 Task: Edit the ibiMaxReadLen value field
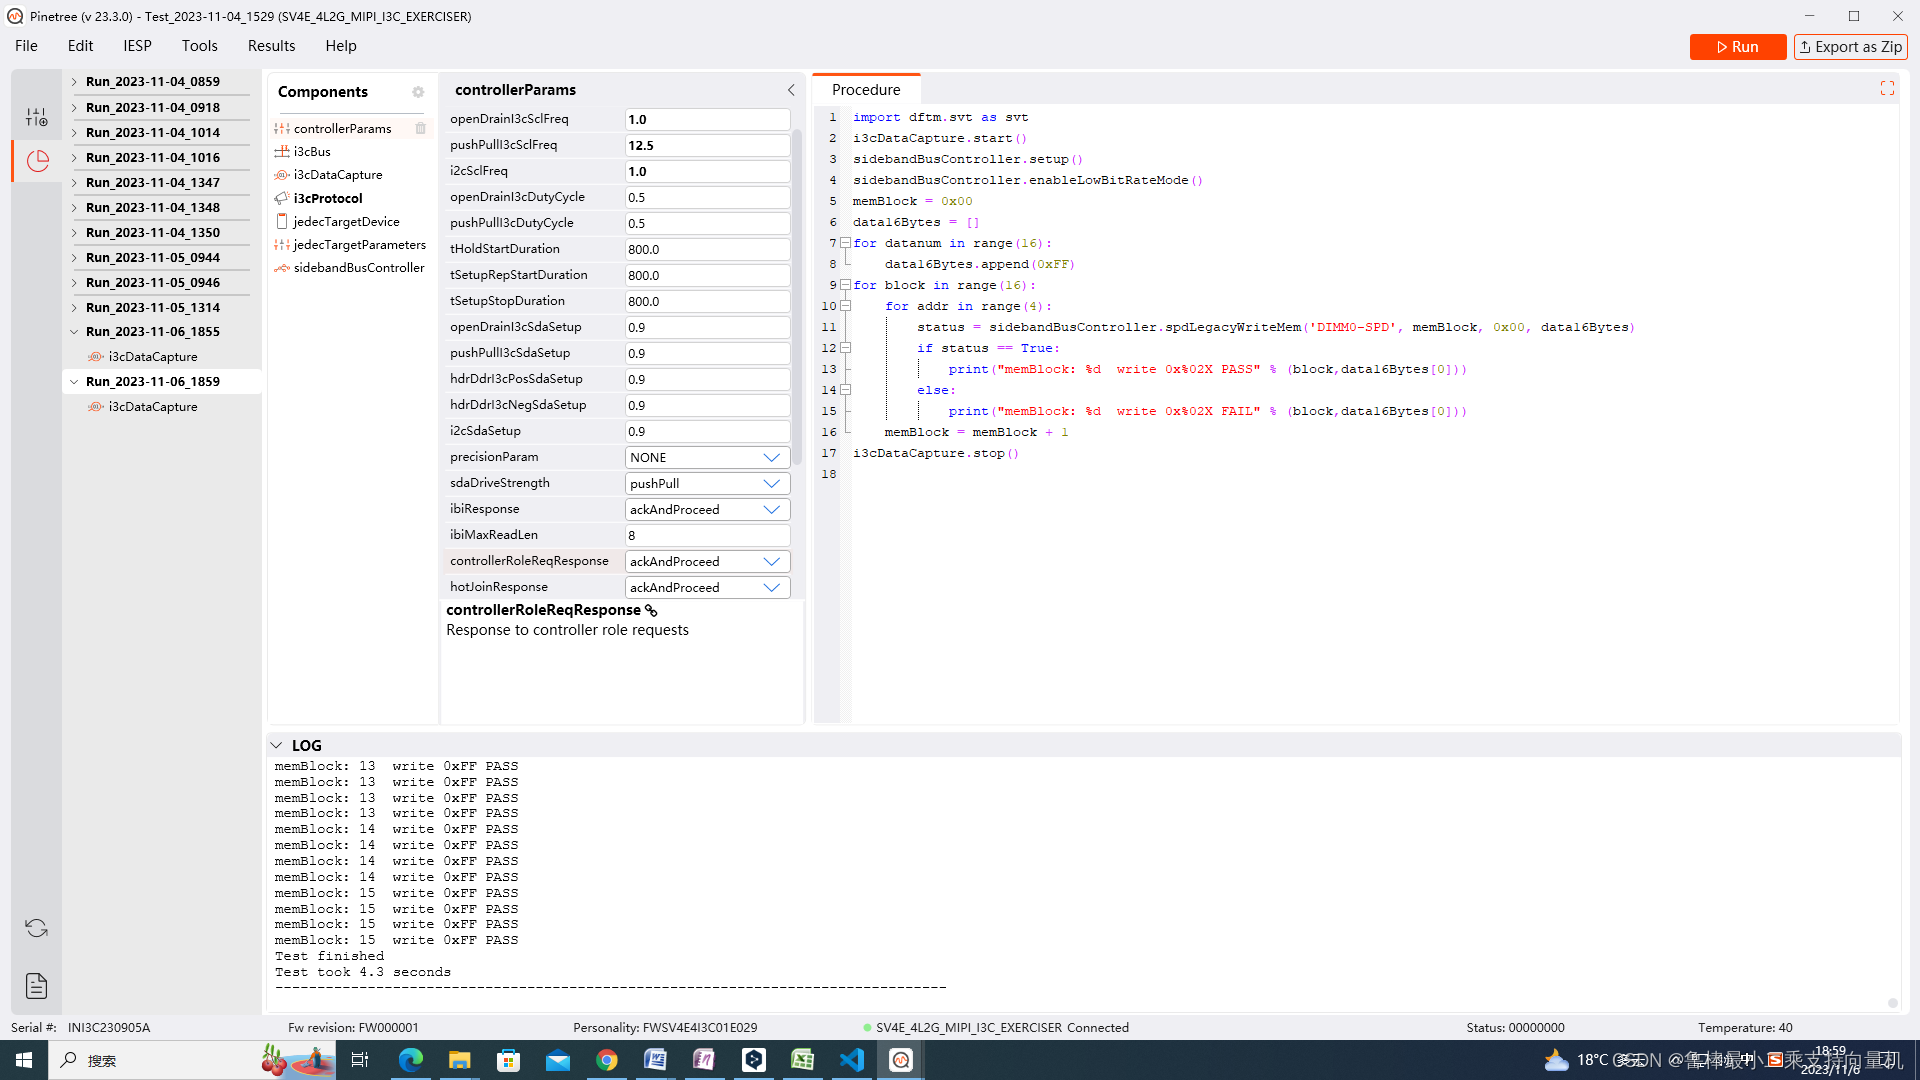[x=707, y=535]
